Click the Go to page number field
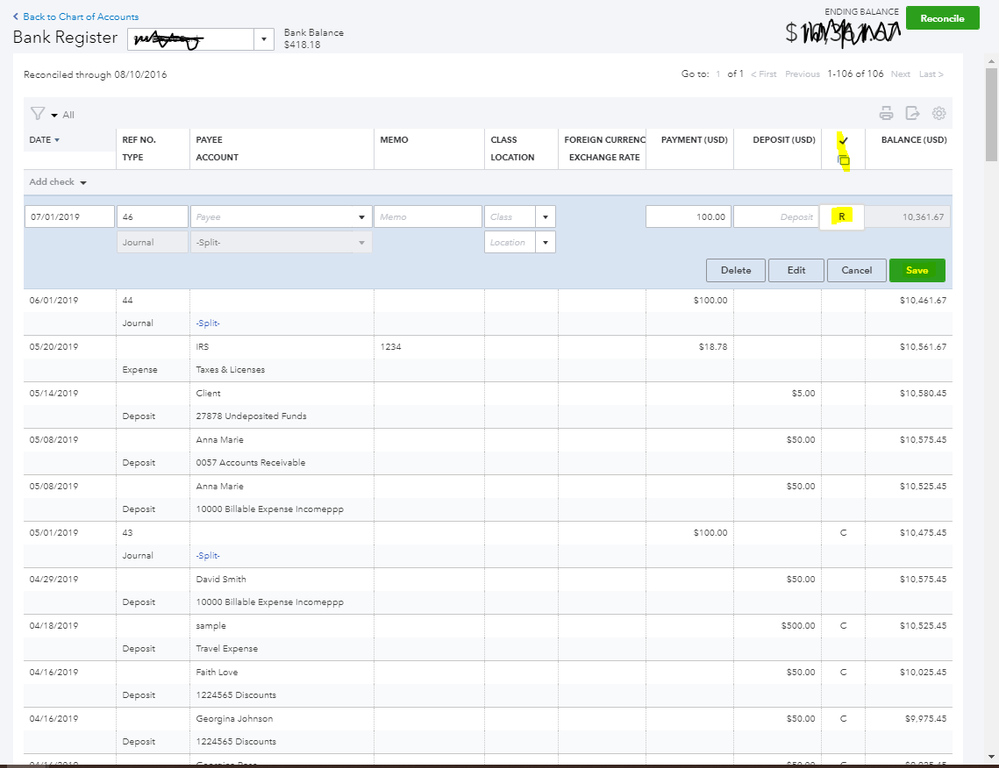Viewport: 999px width, 768px height. 718,74
